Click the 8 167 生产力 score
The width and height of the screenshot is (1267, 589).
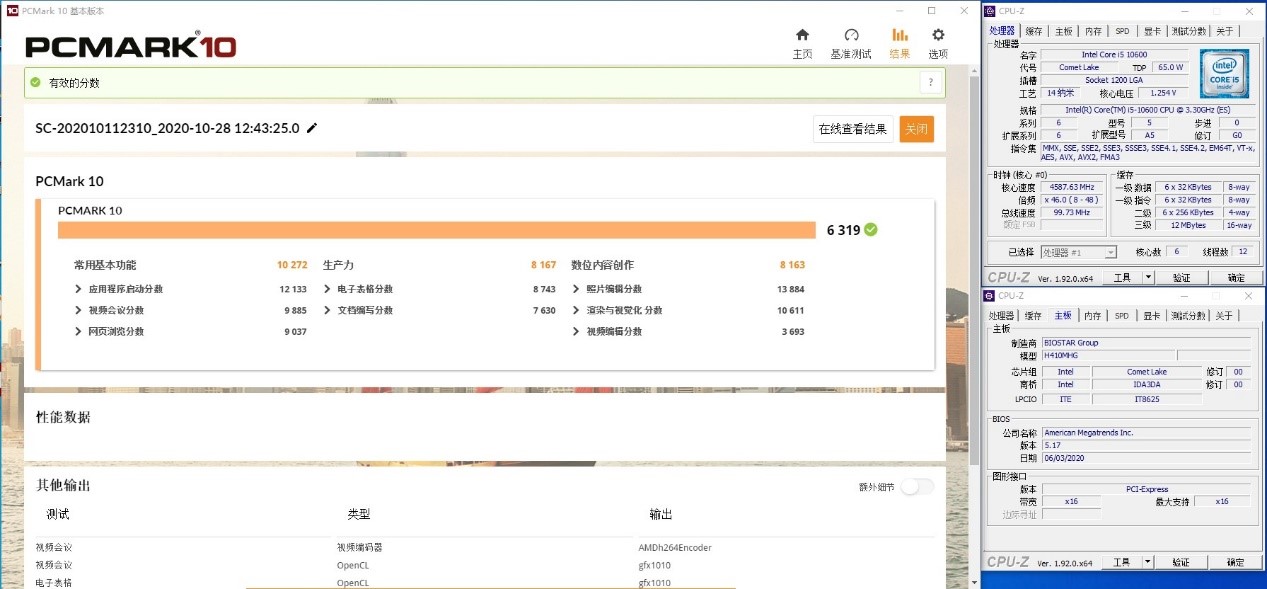(x=544, y=265)
